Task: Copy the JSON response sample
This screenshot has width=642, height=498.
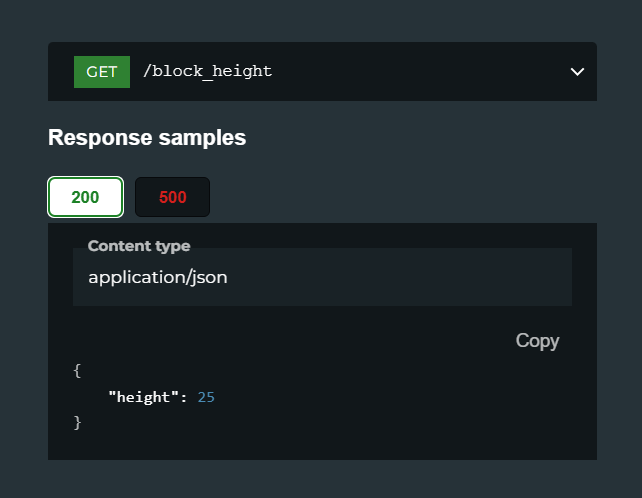Action: click(x=537, y=341)
